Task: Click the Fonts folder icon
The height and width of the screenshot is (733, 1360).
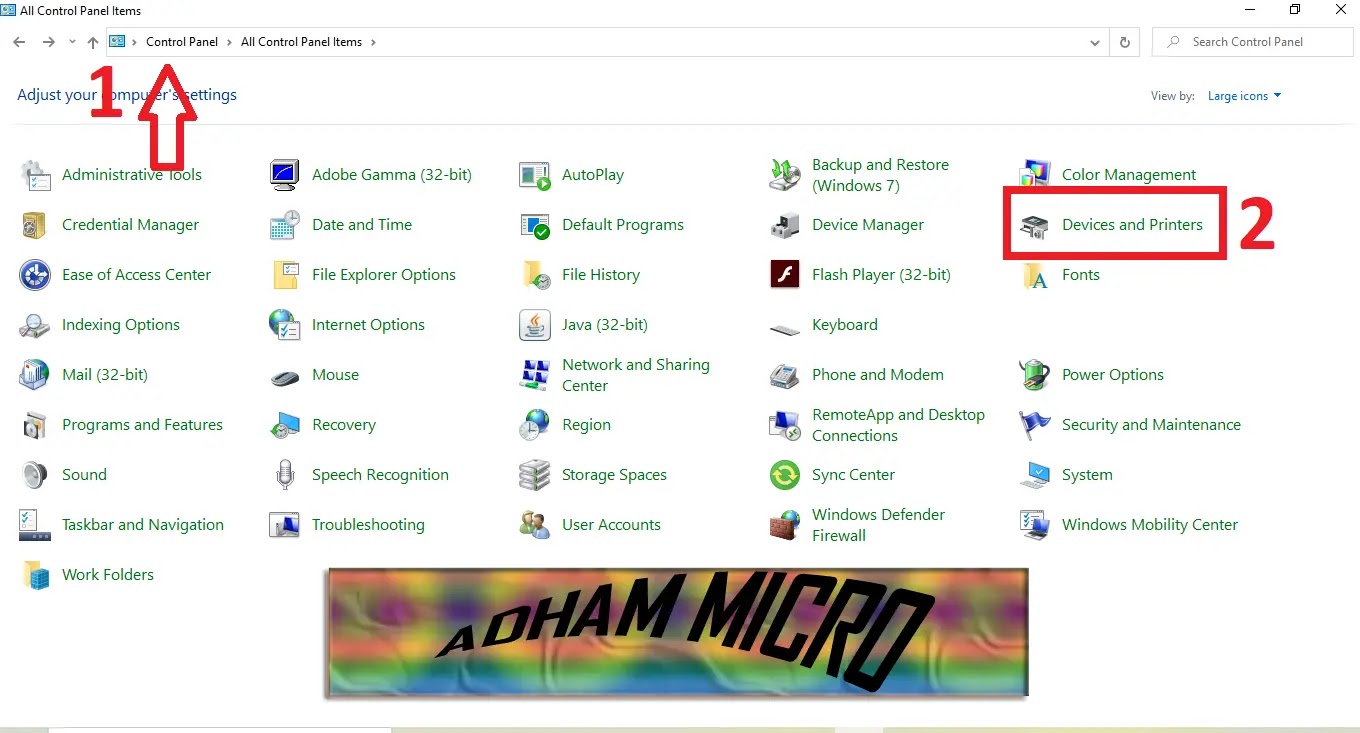Action: click(x=1035, y=275)
